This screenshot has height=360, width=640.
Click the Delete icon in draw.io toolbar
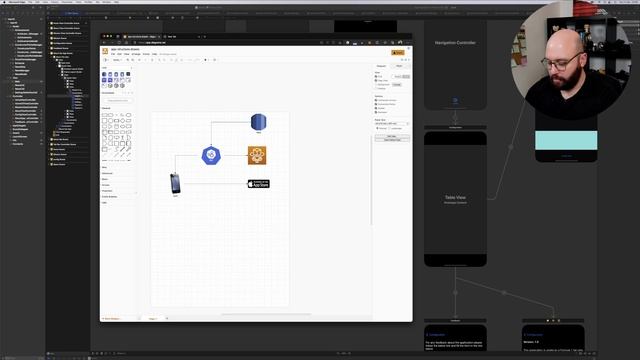(x=152, y=60)
